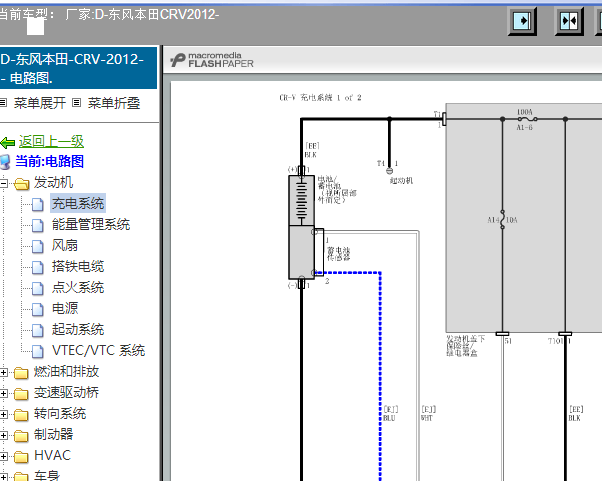Click the 转向系统 folder icon
This screenshot has width=602, height=481.
point(21,415)
